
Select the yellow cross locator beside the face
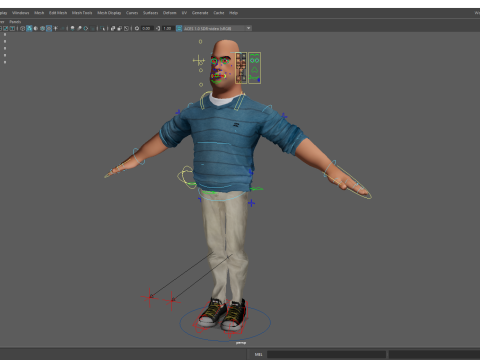pyautogui.click(x=199, y=61)
